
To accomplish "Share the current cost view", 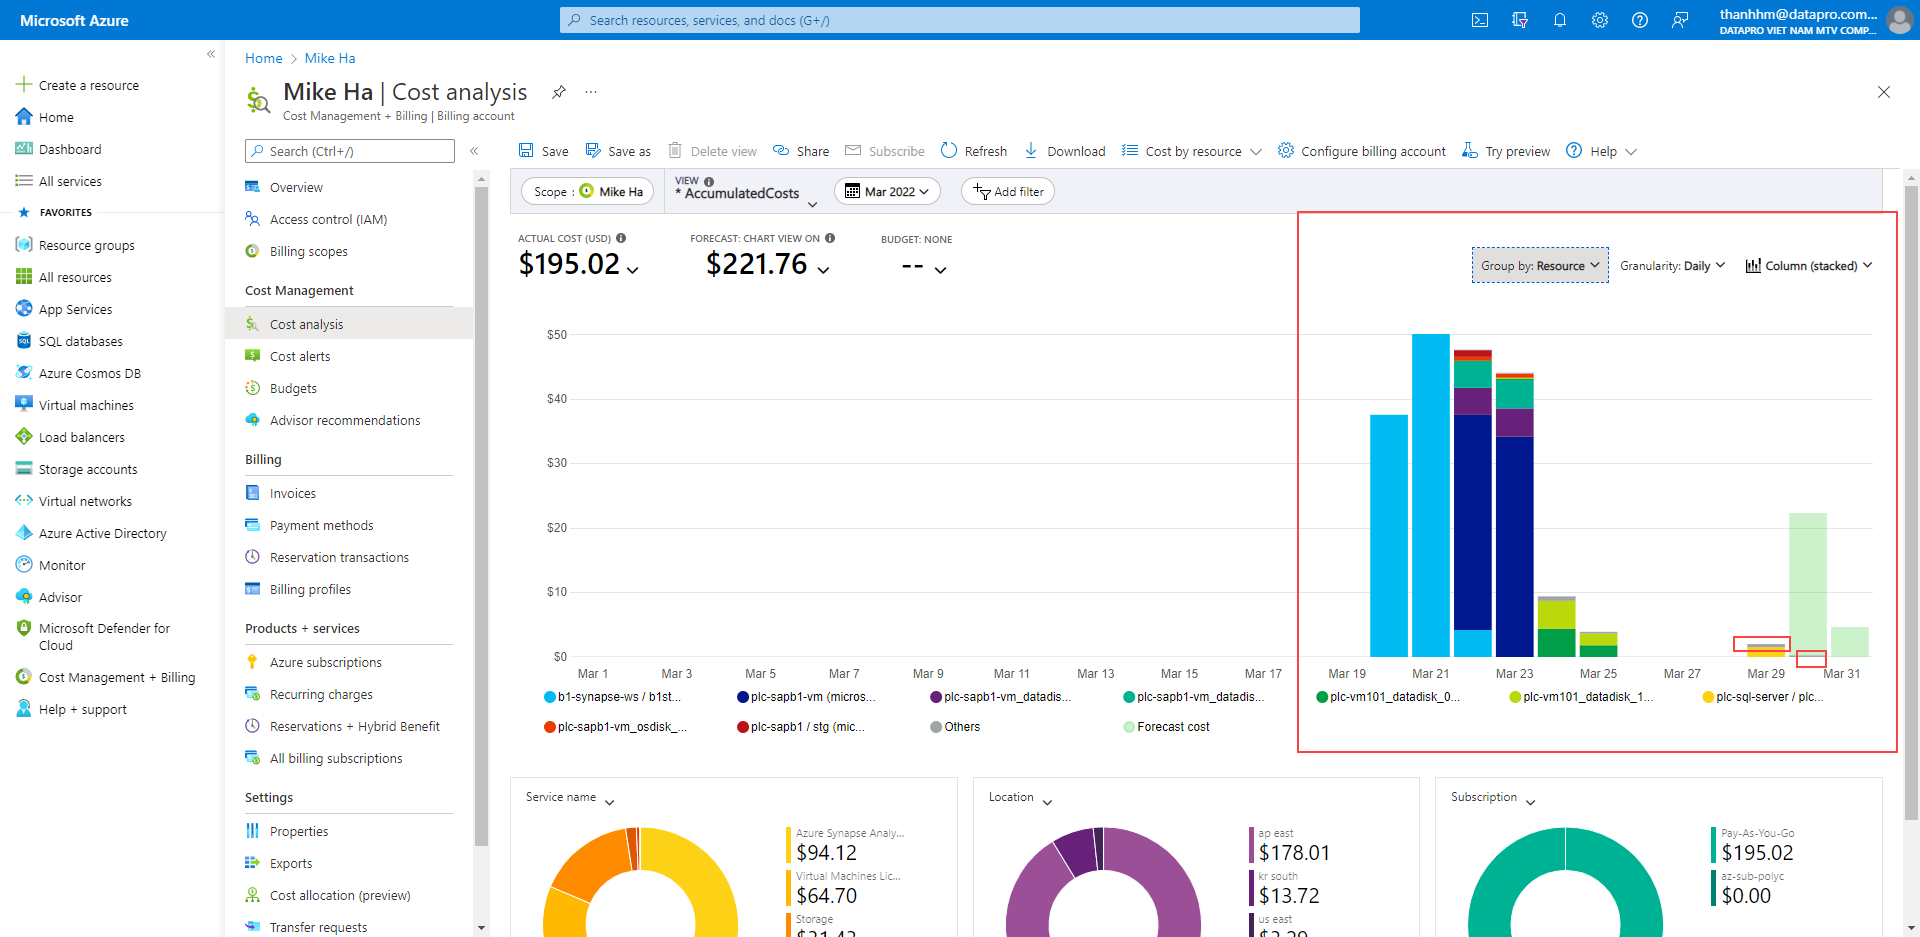I will click(800, 150).
